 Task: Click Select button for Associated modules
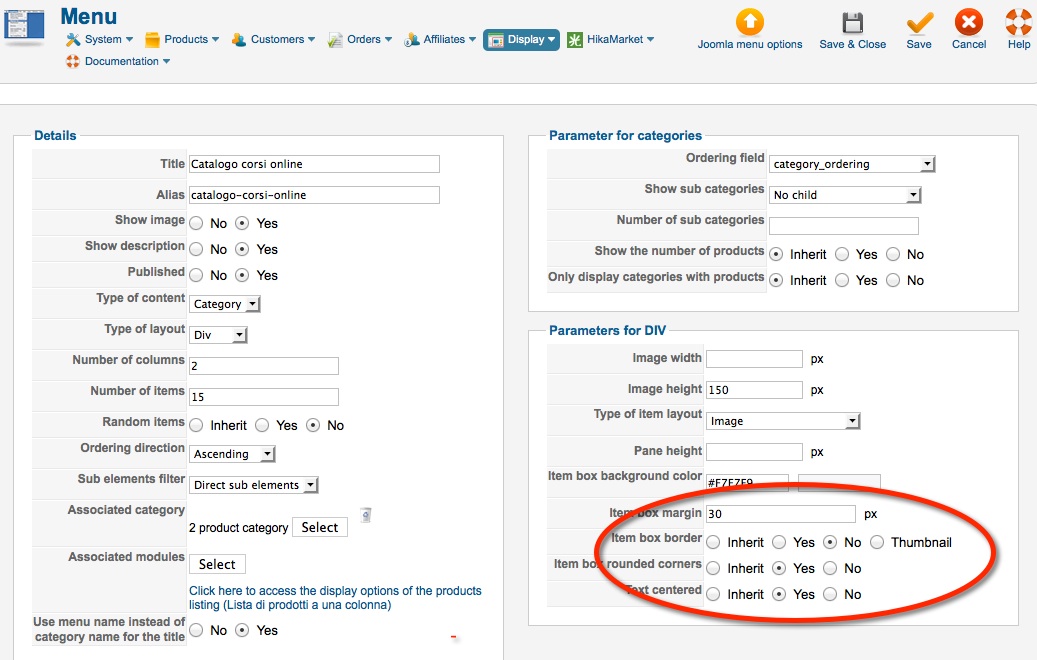[217, 564]
